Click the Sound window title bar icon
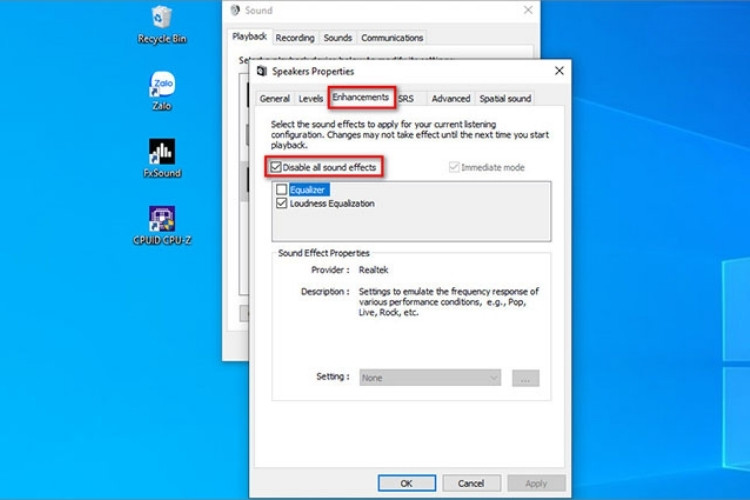750x500 pixels. [x=235, y=10]
